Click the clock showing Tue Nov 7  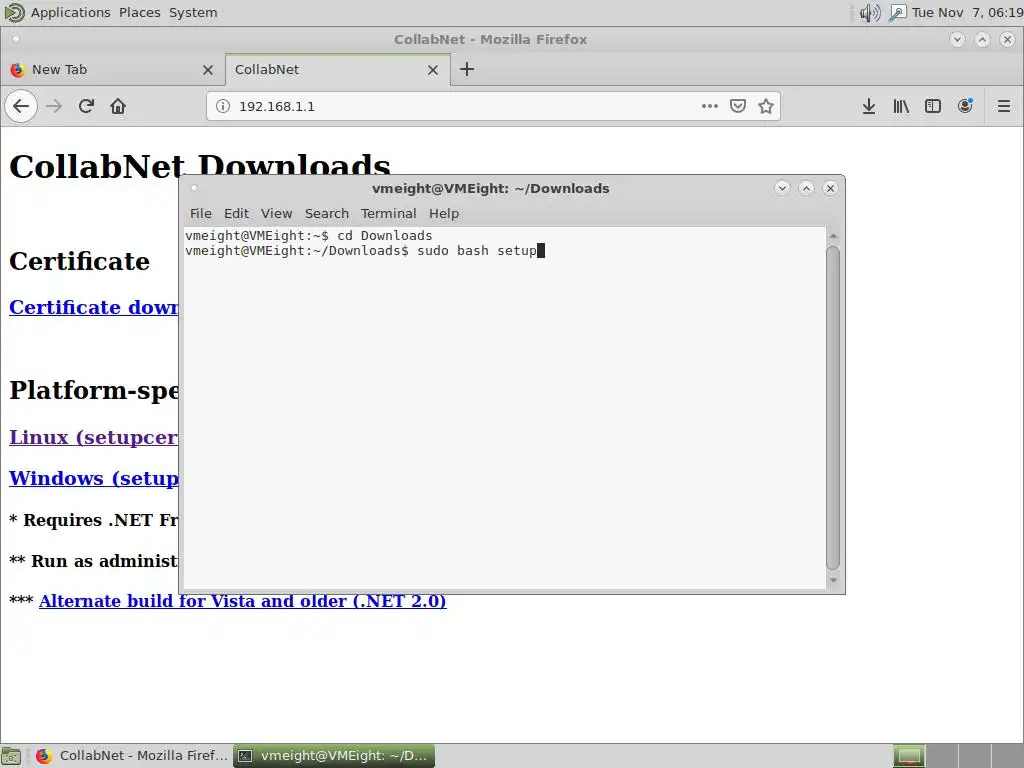(x=967, y=12)
